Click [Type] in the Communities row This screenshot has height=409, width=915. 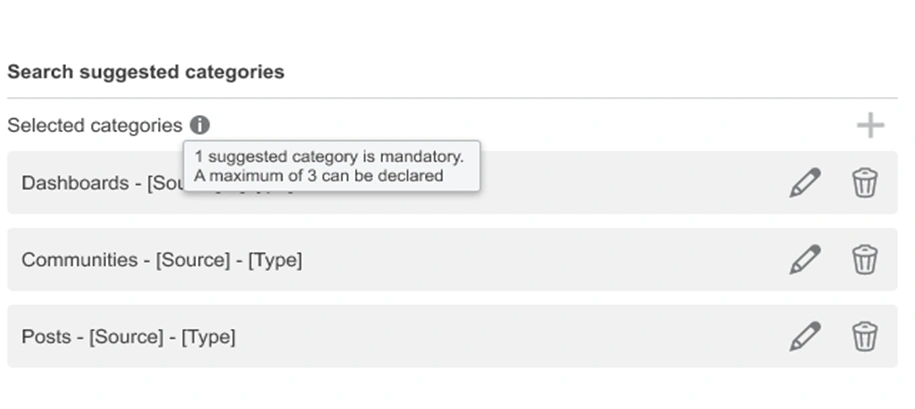click(x=275, y=260)
